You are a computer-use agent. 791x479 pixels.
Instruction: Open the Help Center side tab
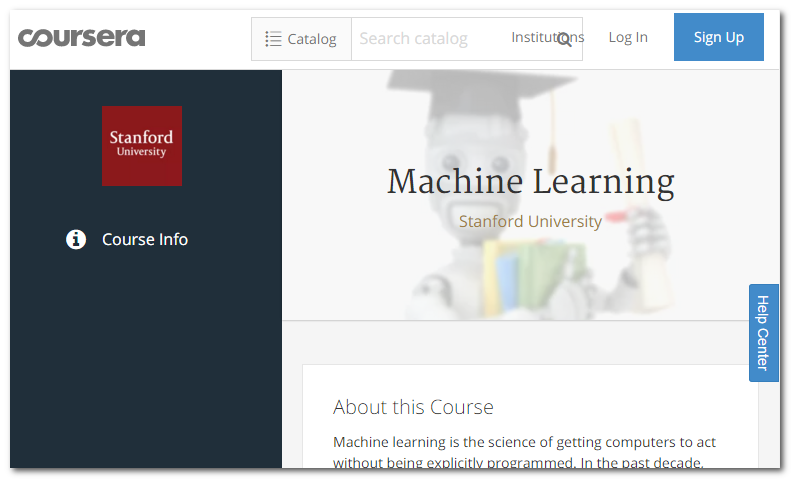763,333
